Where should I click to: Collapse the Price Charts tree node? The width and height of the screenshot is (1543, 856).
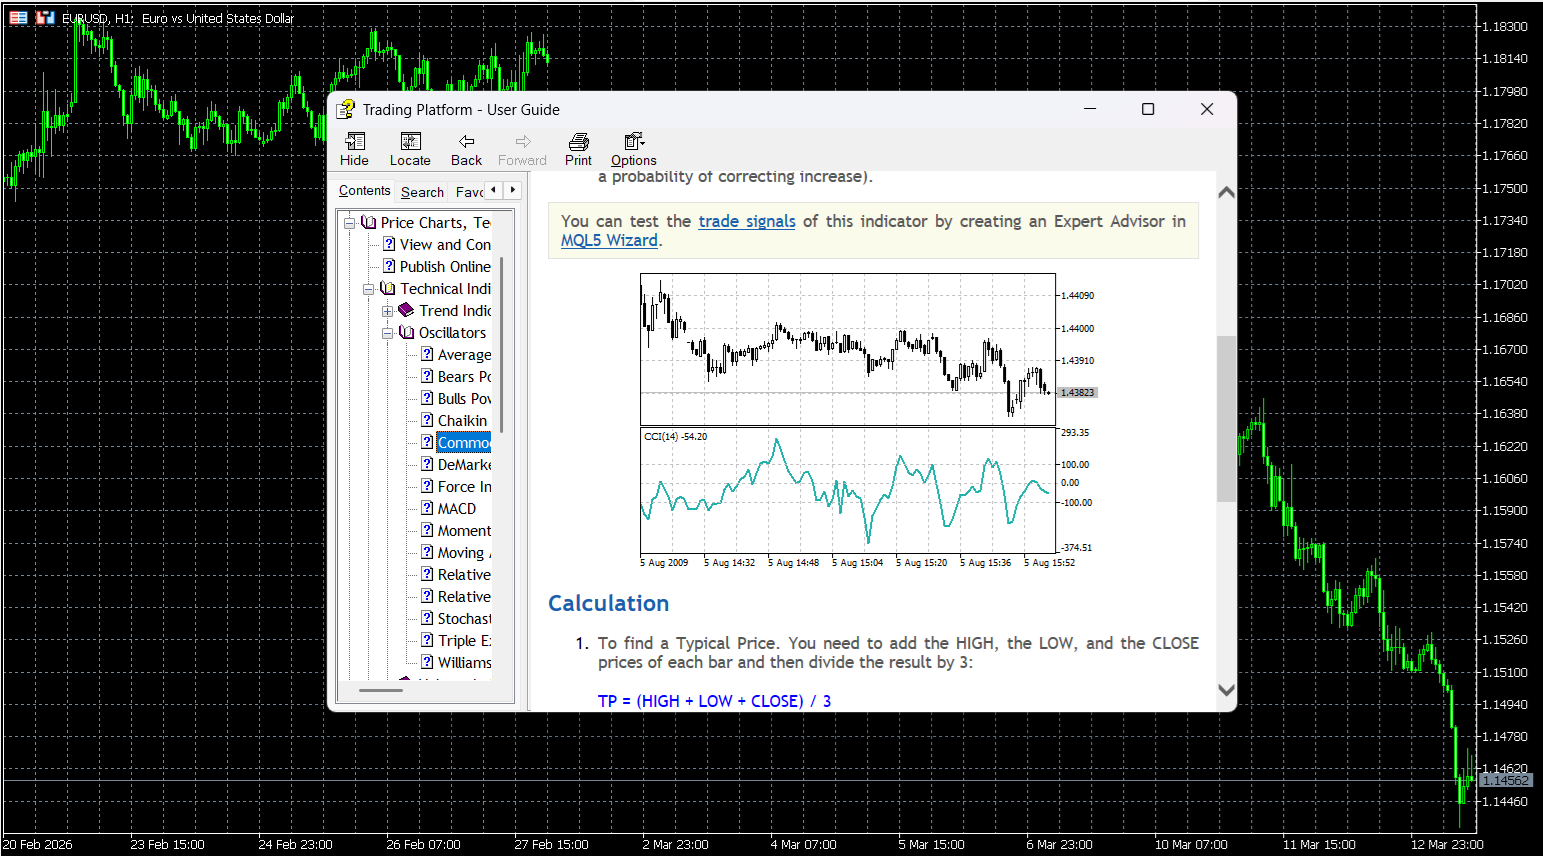(x=350, y=223)
